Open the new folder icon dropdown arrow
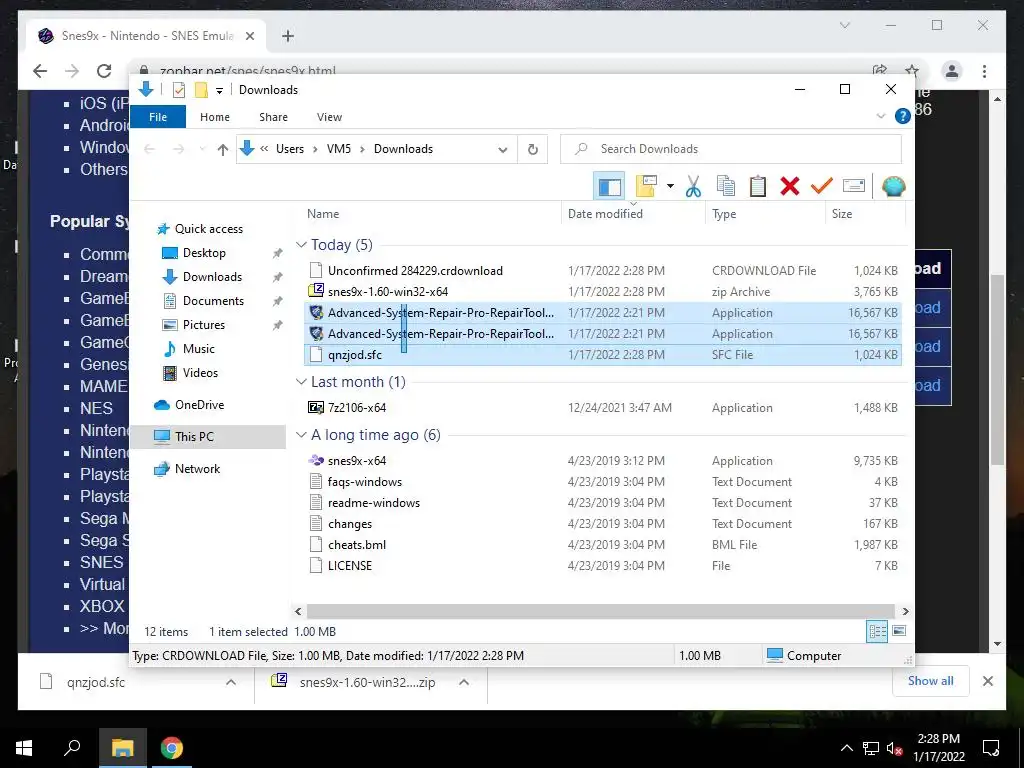Viewport: 1024px width, 768px height. coord(670,187)
